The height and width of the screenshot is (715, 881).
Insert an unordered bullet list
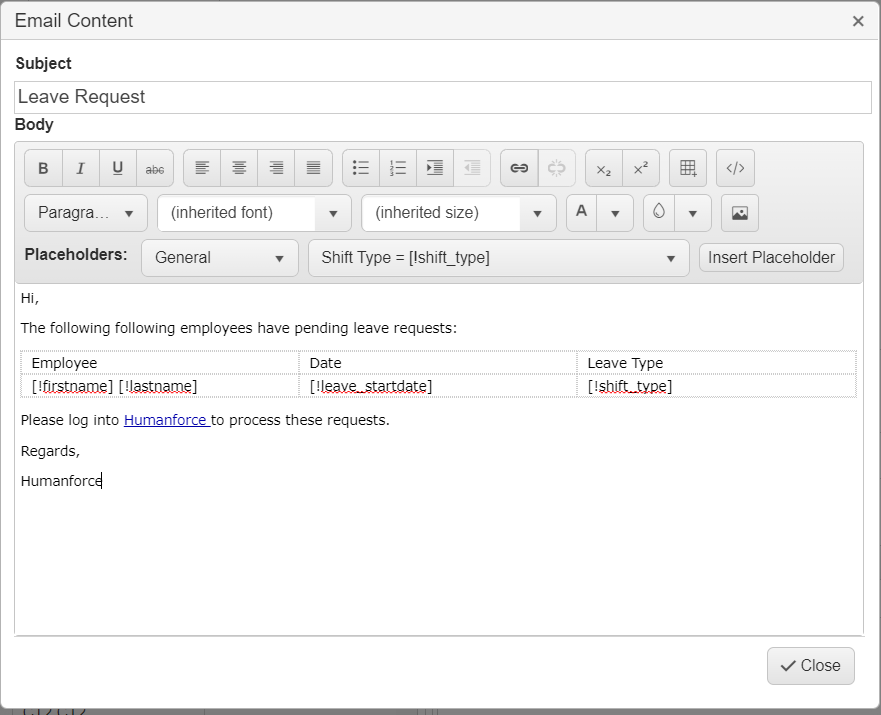click(361, 168)
